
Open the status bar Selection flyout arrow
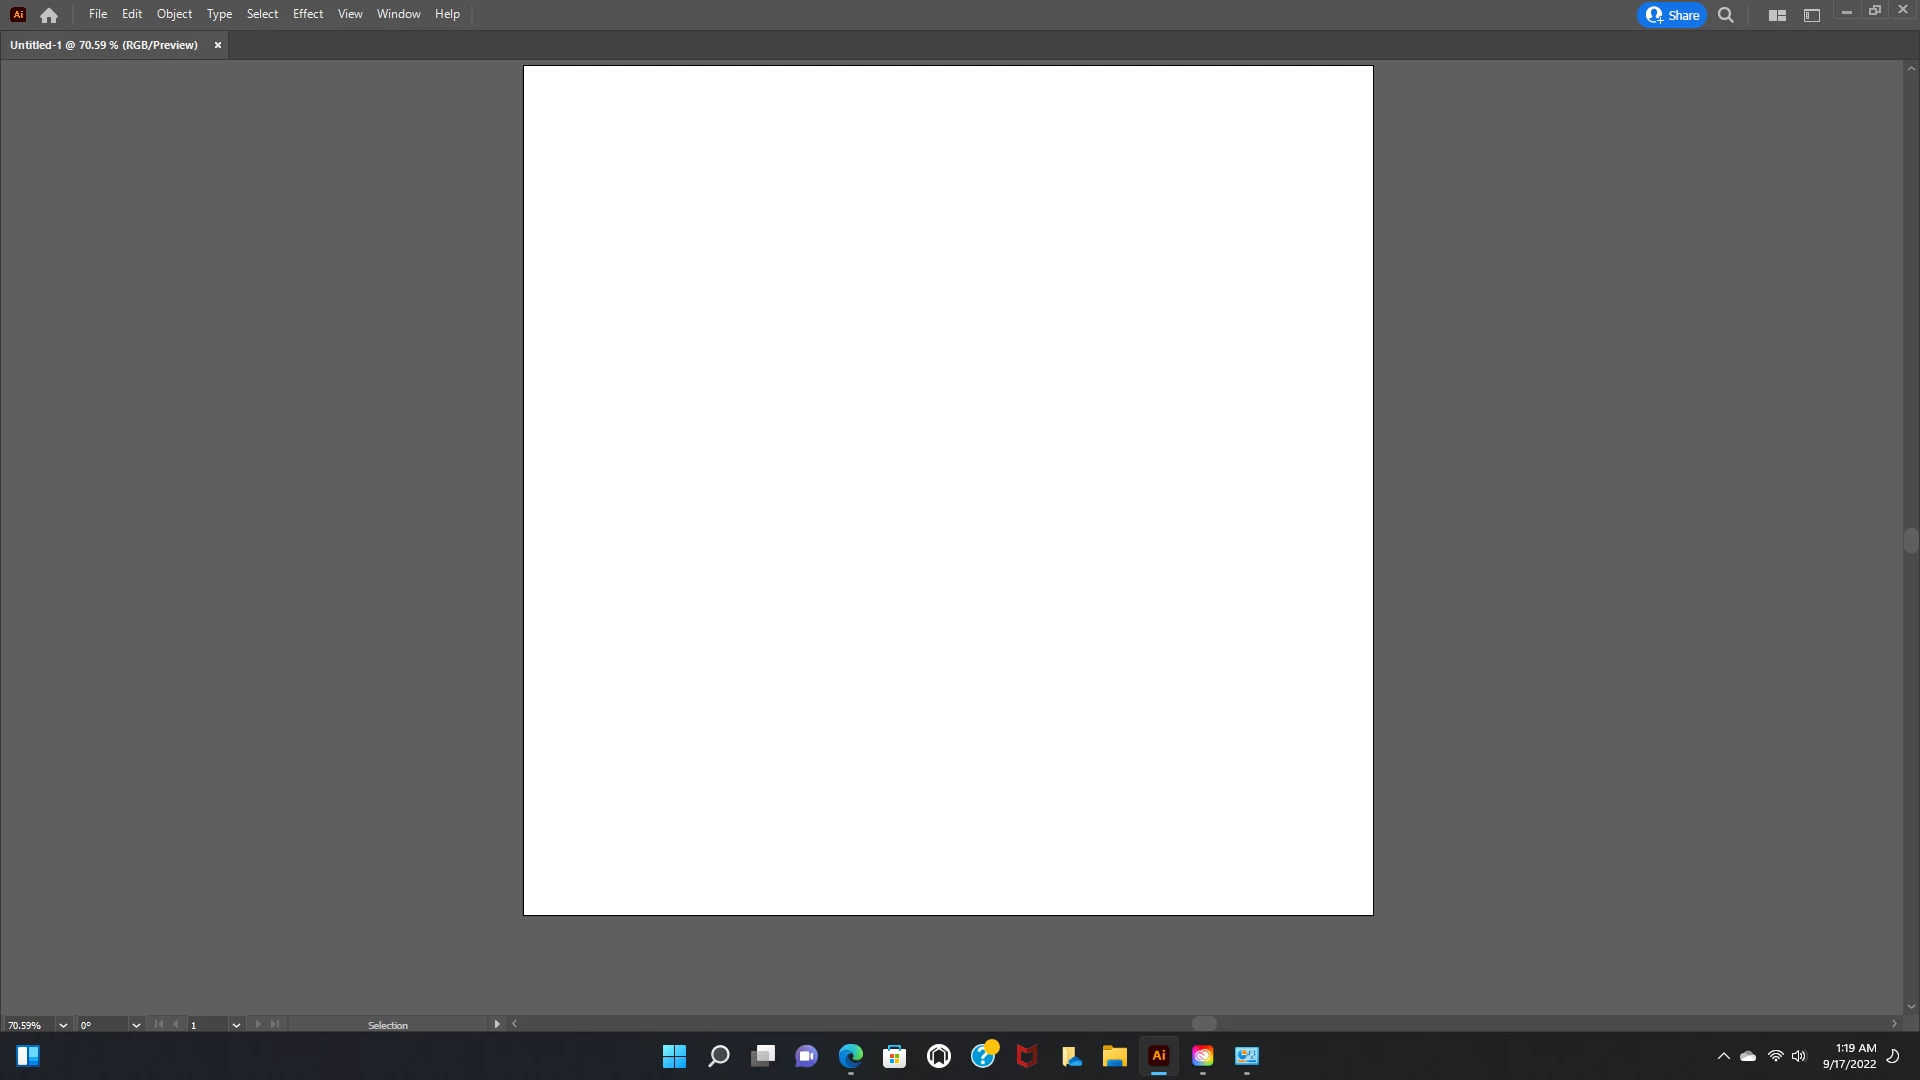(497, 1024)
